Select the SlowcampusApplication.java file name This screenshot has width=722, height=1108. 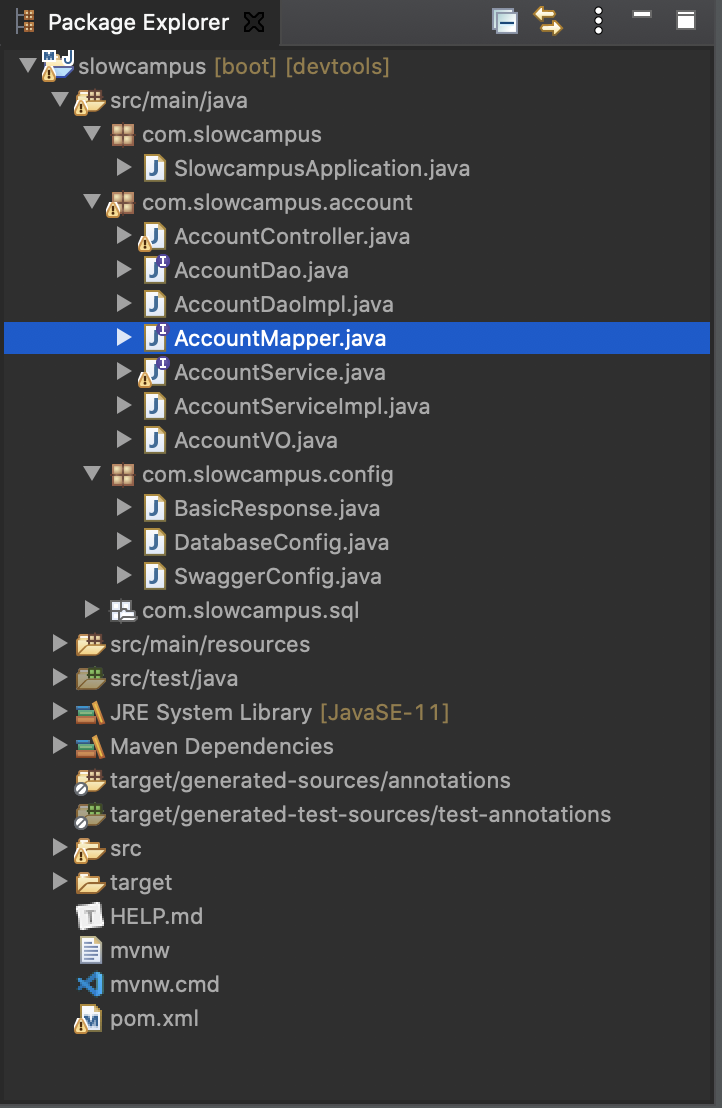[322, 169]
